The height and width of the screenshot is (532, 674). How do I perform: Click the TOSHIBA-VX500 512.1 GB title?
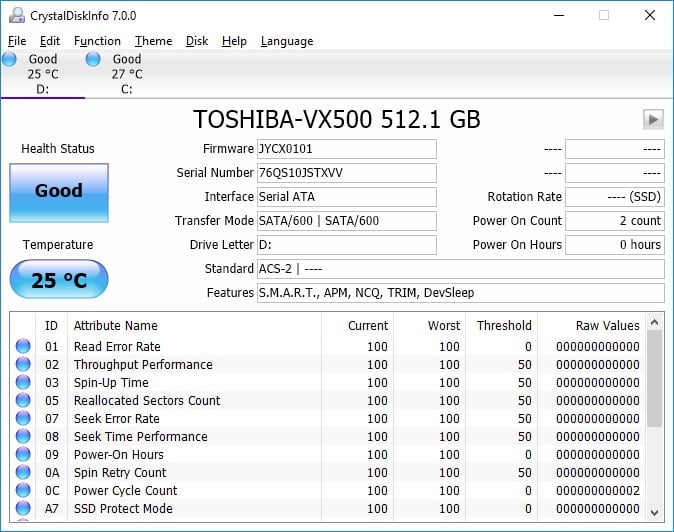(x=337, y=119)
